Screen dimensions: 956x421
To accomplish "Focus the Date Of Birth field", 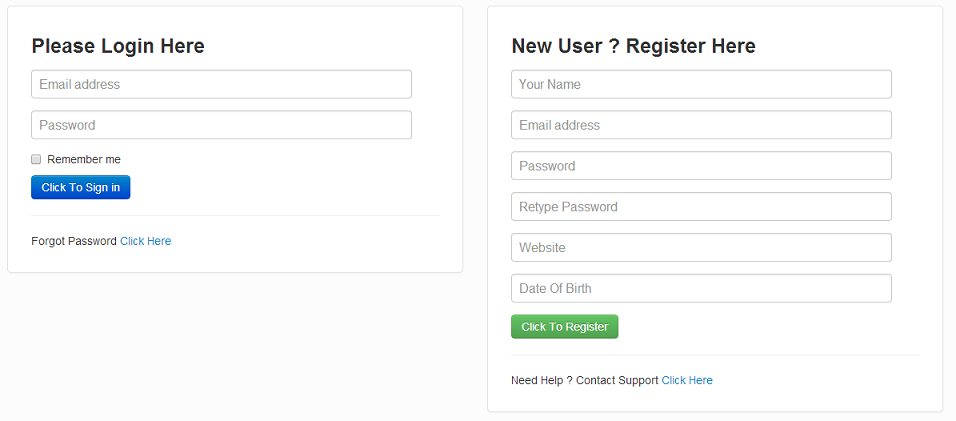I will (x=701, y=289).
